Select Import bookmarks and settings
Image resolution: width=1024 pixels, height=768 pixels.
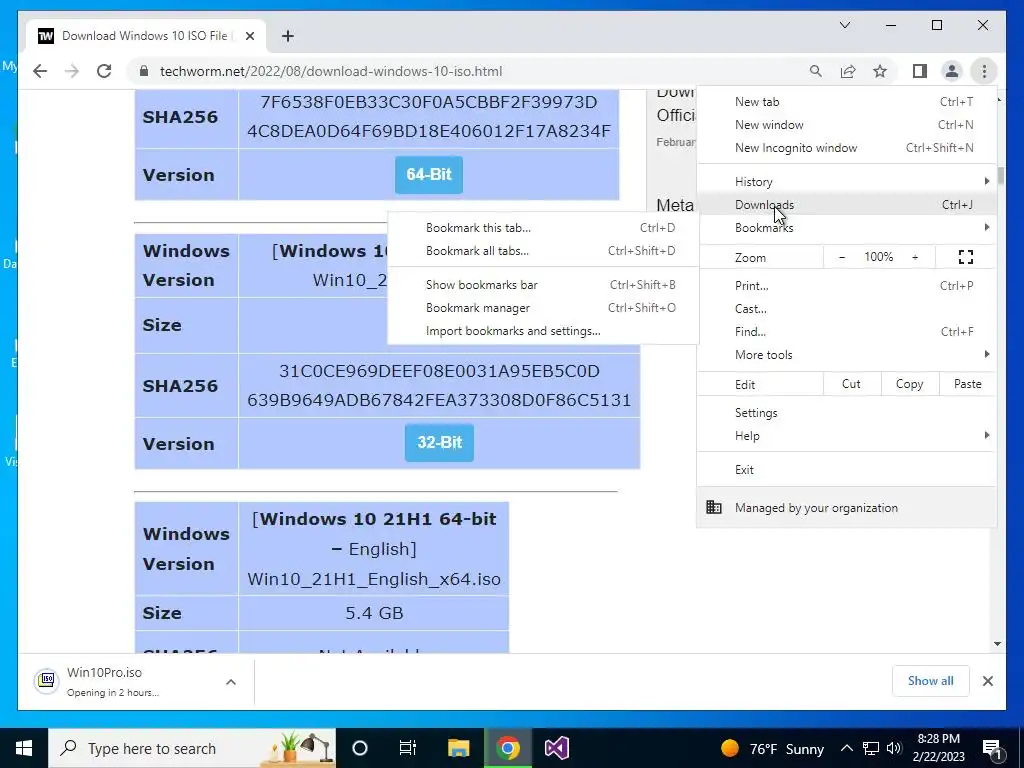click(543, 330)
